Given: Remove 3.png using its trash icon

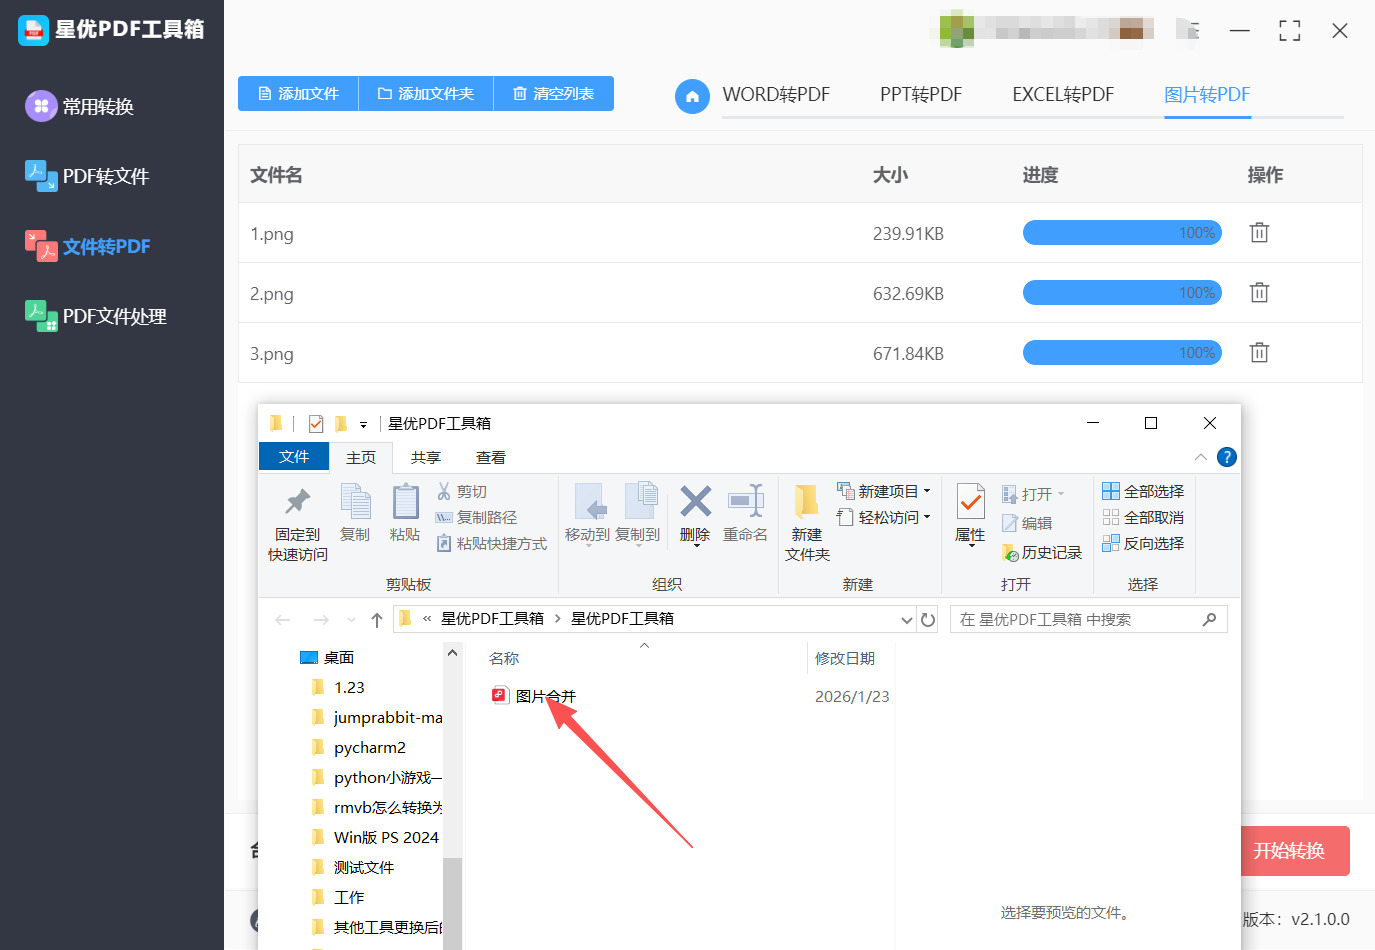Looking at the screenshot, I should [x=1259, y=353].
